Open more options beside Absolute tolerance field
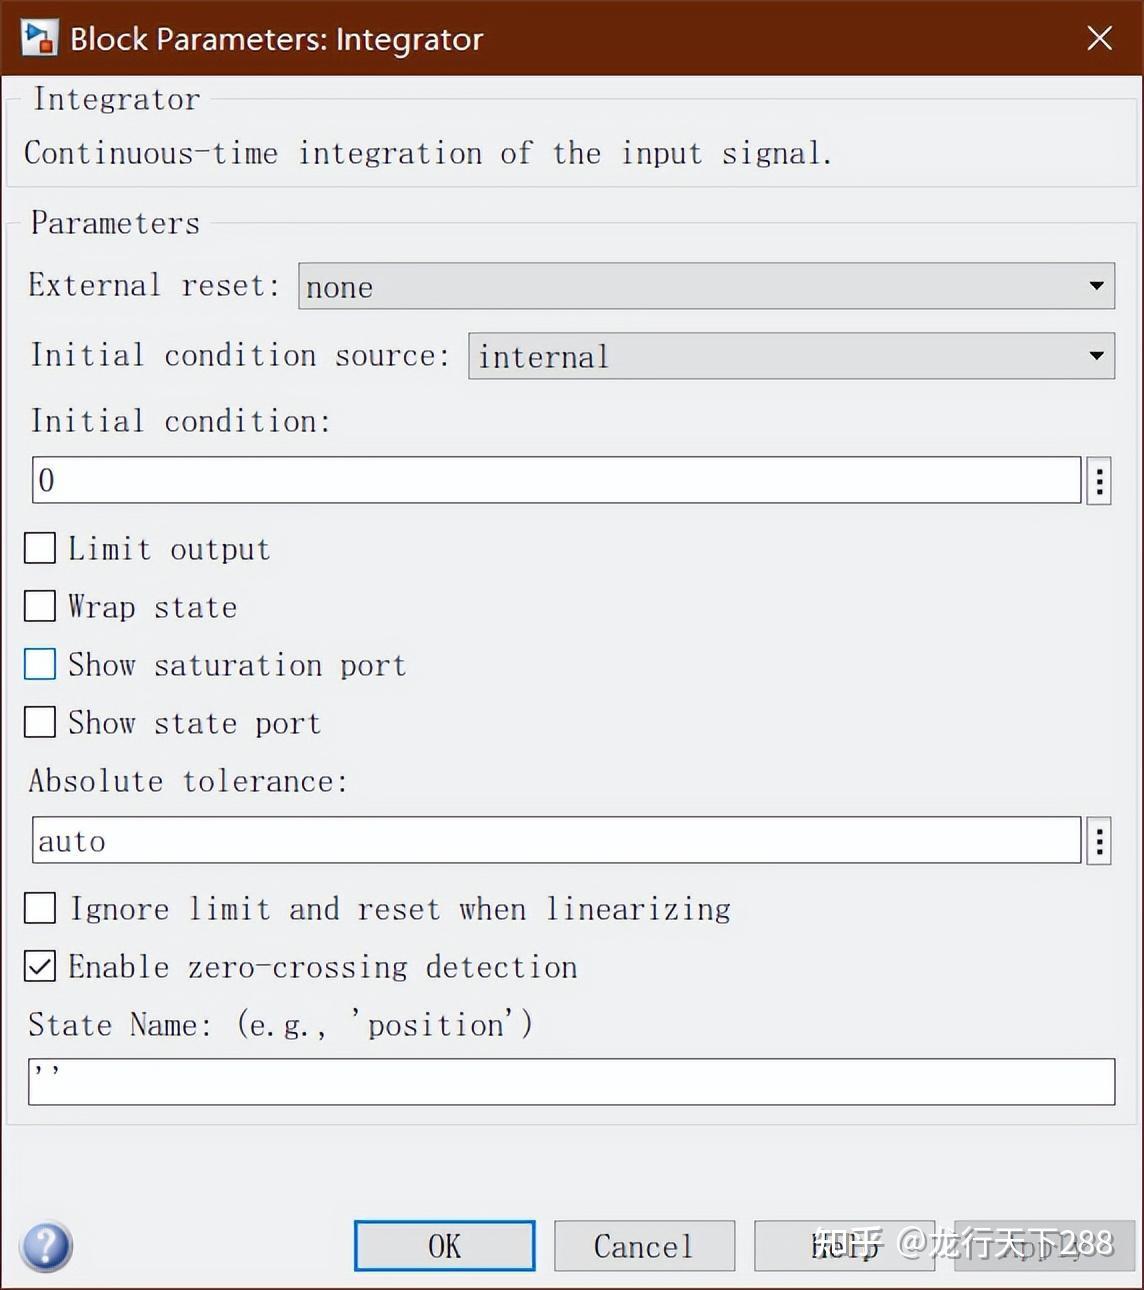Viewport: 1144px width, 1290px height. pyautogui.click(x=1099, y=841)
